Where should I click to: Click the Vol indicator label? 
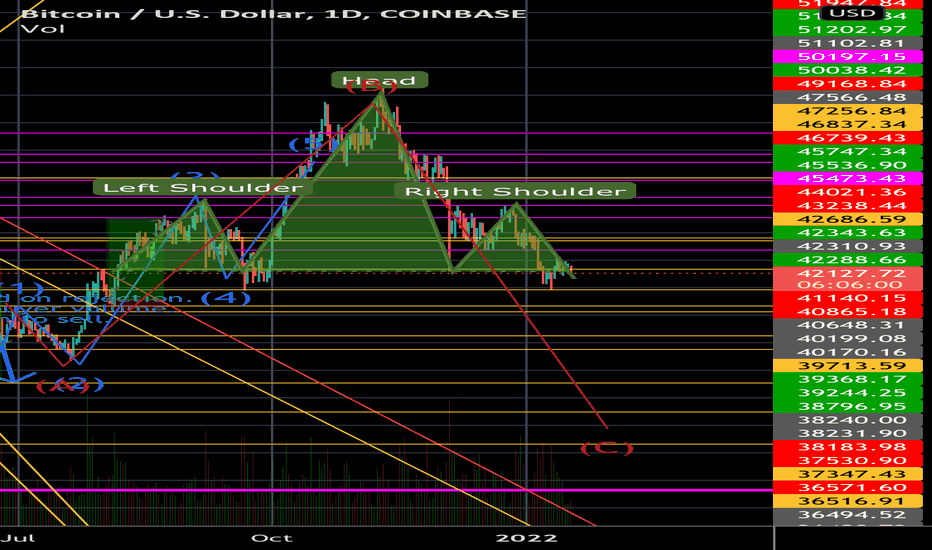click(42, 29)
